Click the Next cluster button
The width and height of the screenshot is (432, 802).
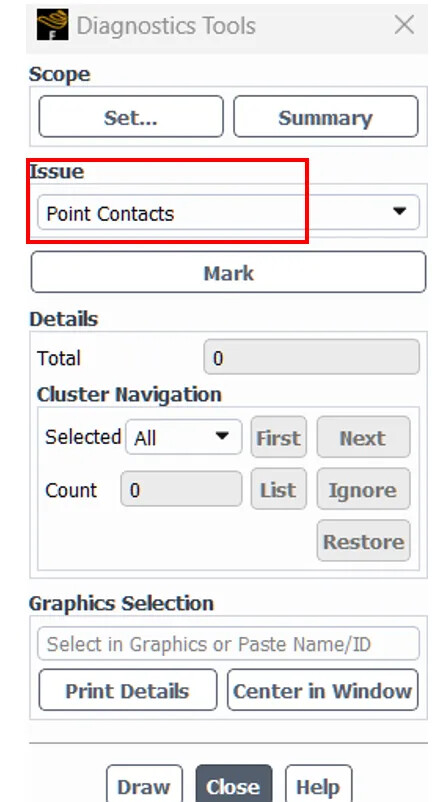363,437
